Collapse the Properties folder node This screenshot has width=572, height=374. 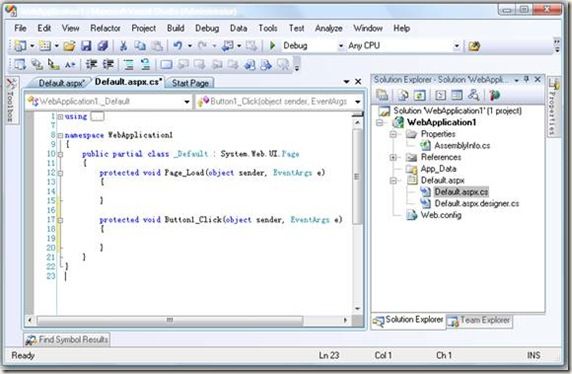click(x=393, y=134)
